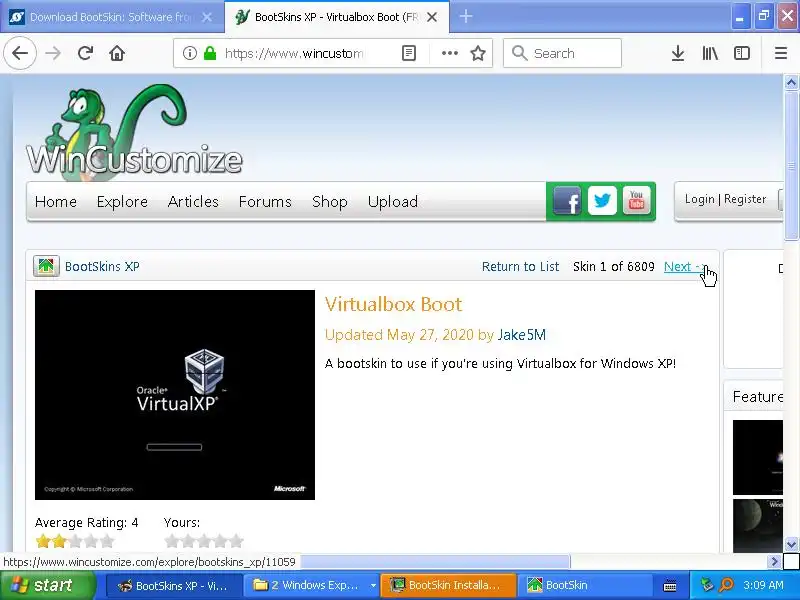Go back to the previous page
800x600 pixels.
[20, 53]
